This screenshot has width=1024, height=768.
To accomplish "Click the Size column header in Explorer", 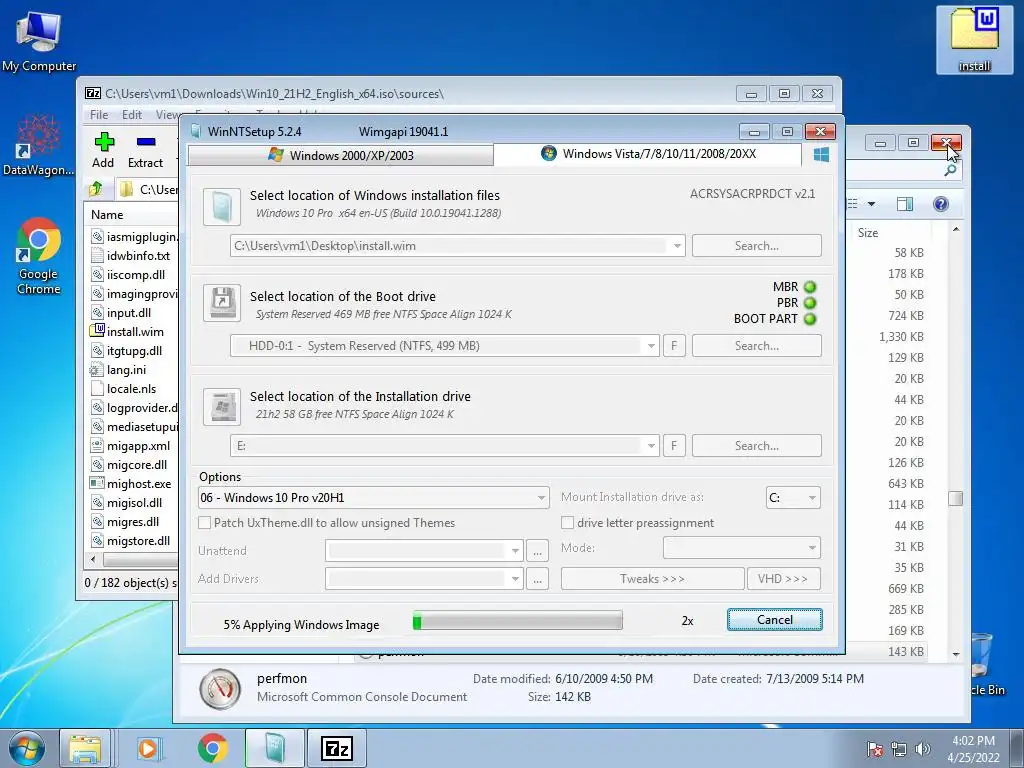I will pyautogui.click(x=868, y=232).
